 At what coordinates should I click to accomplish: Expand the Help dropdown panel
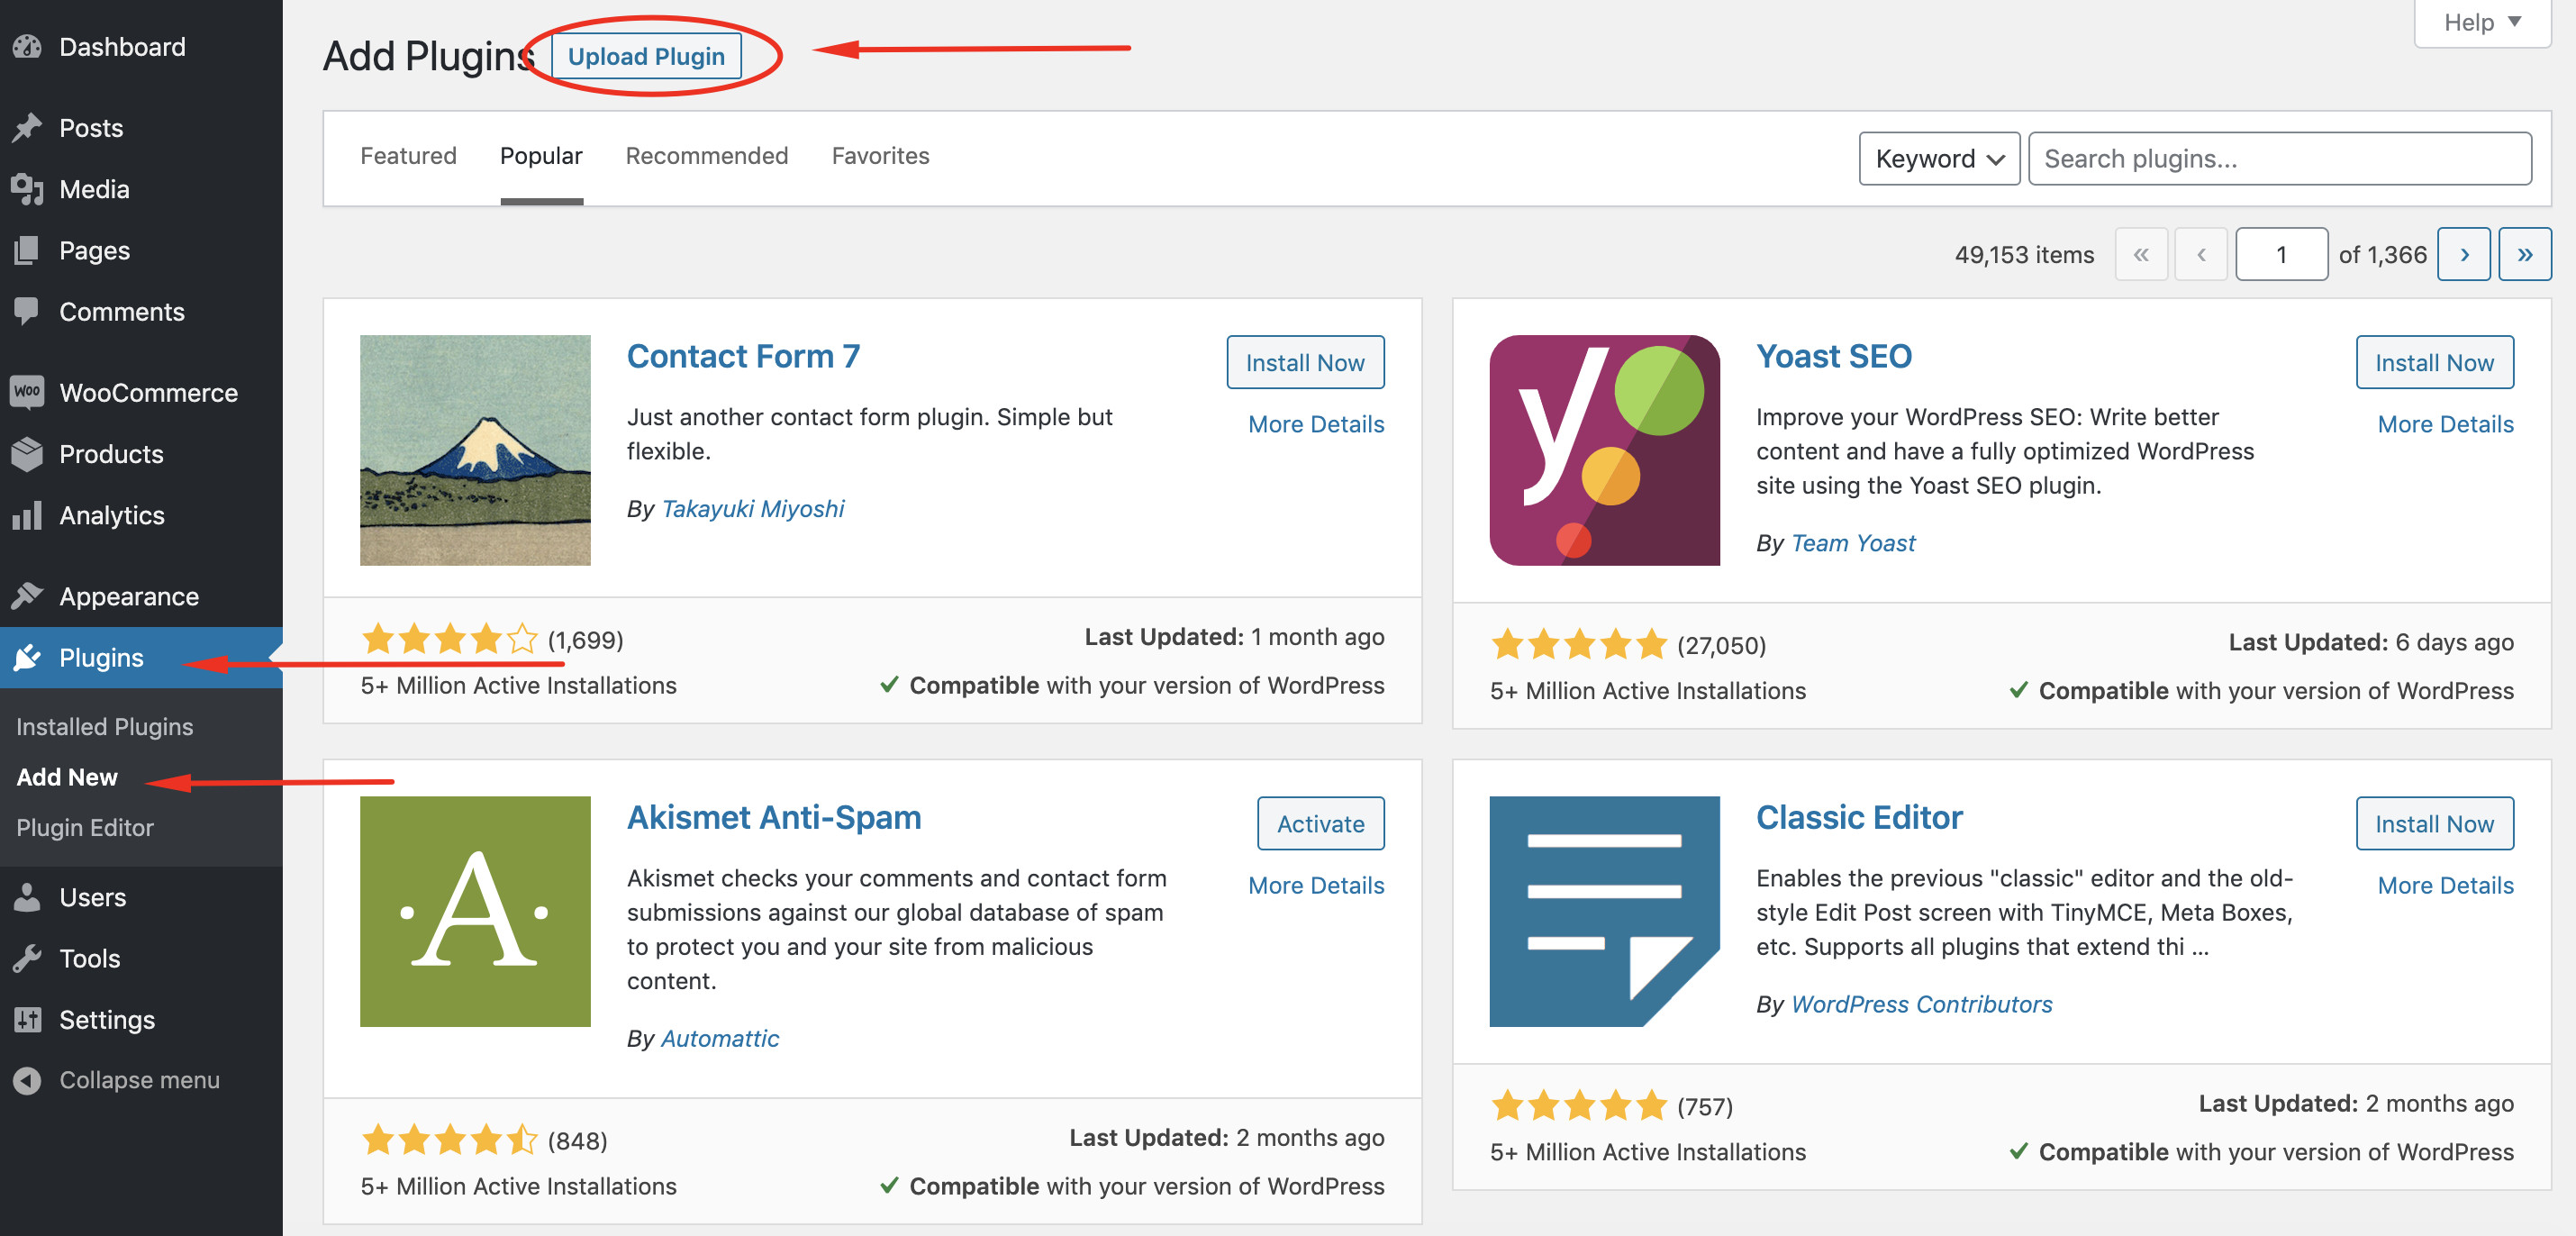2481,22
